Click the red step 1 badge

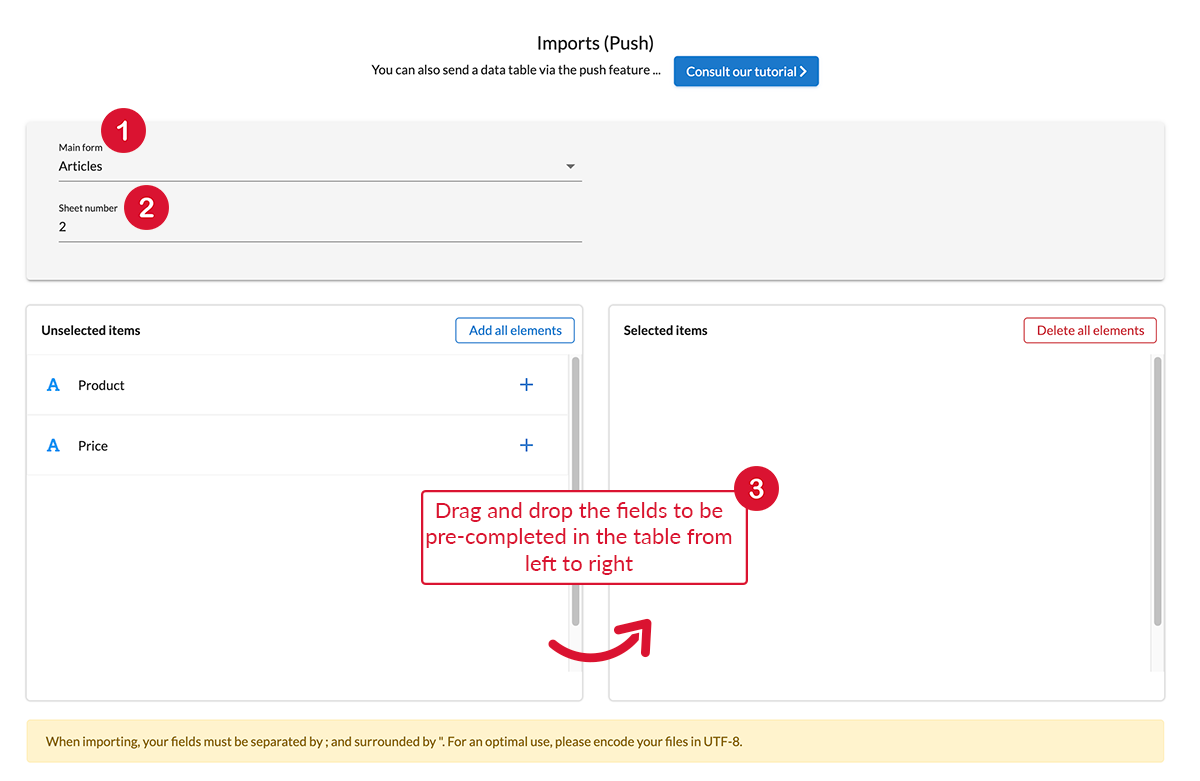coord(123,131)
